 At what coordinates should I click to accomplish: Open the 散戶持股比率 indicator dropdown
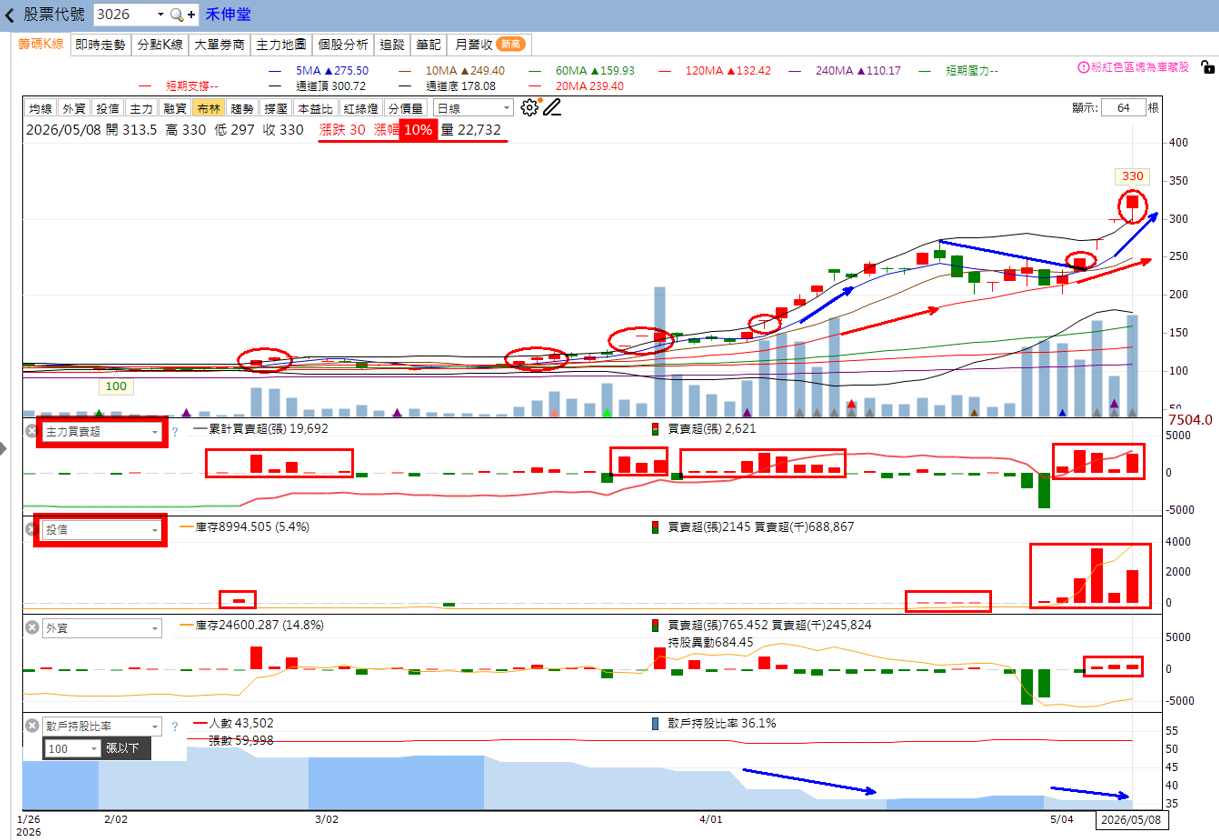tap(101, 727)
